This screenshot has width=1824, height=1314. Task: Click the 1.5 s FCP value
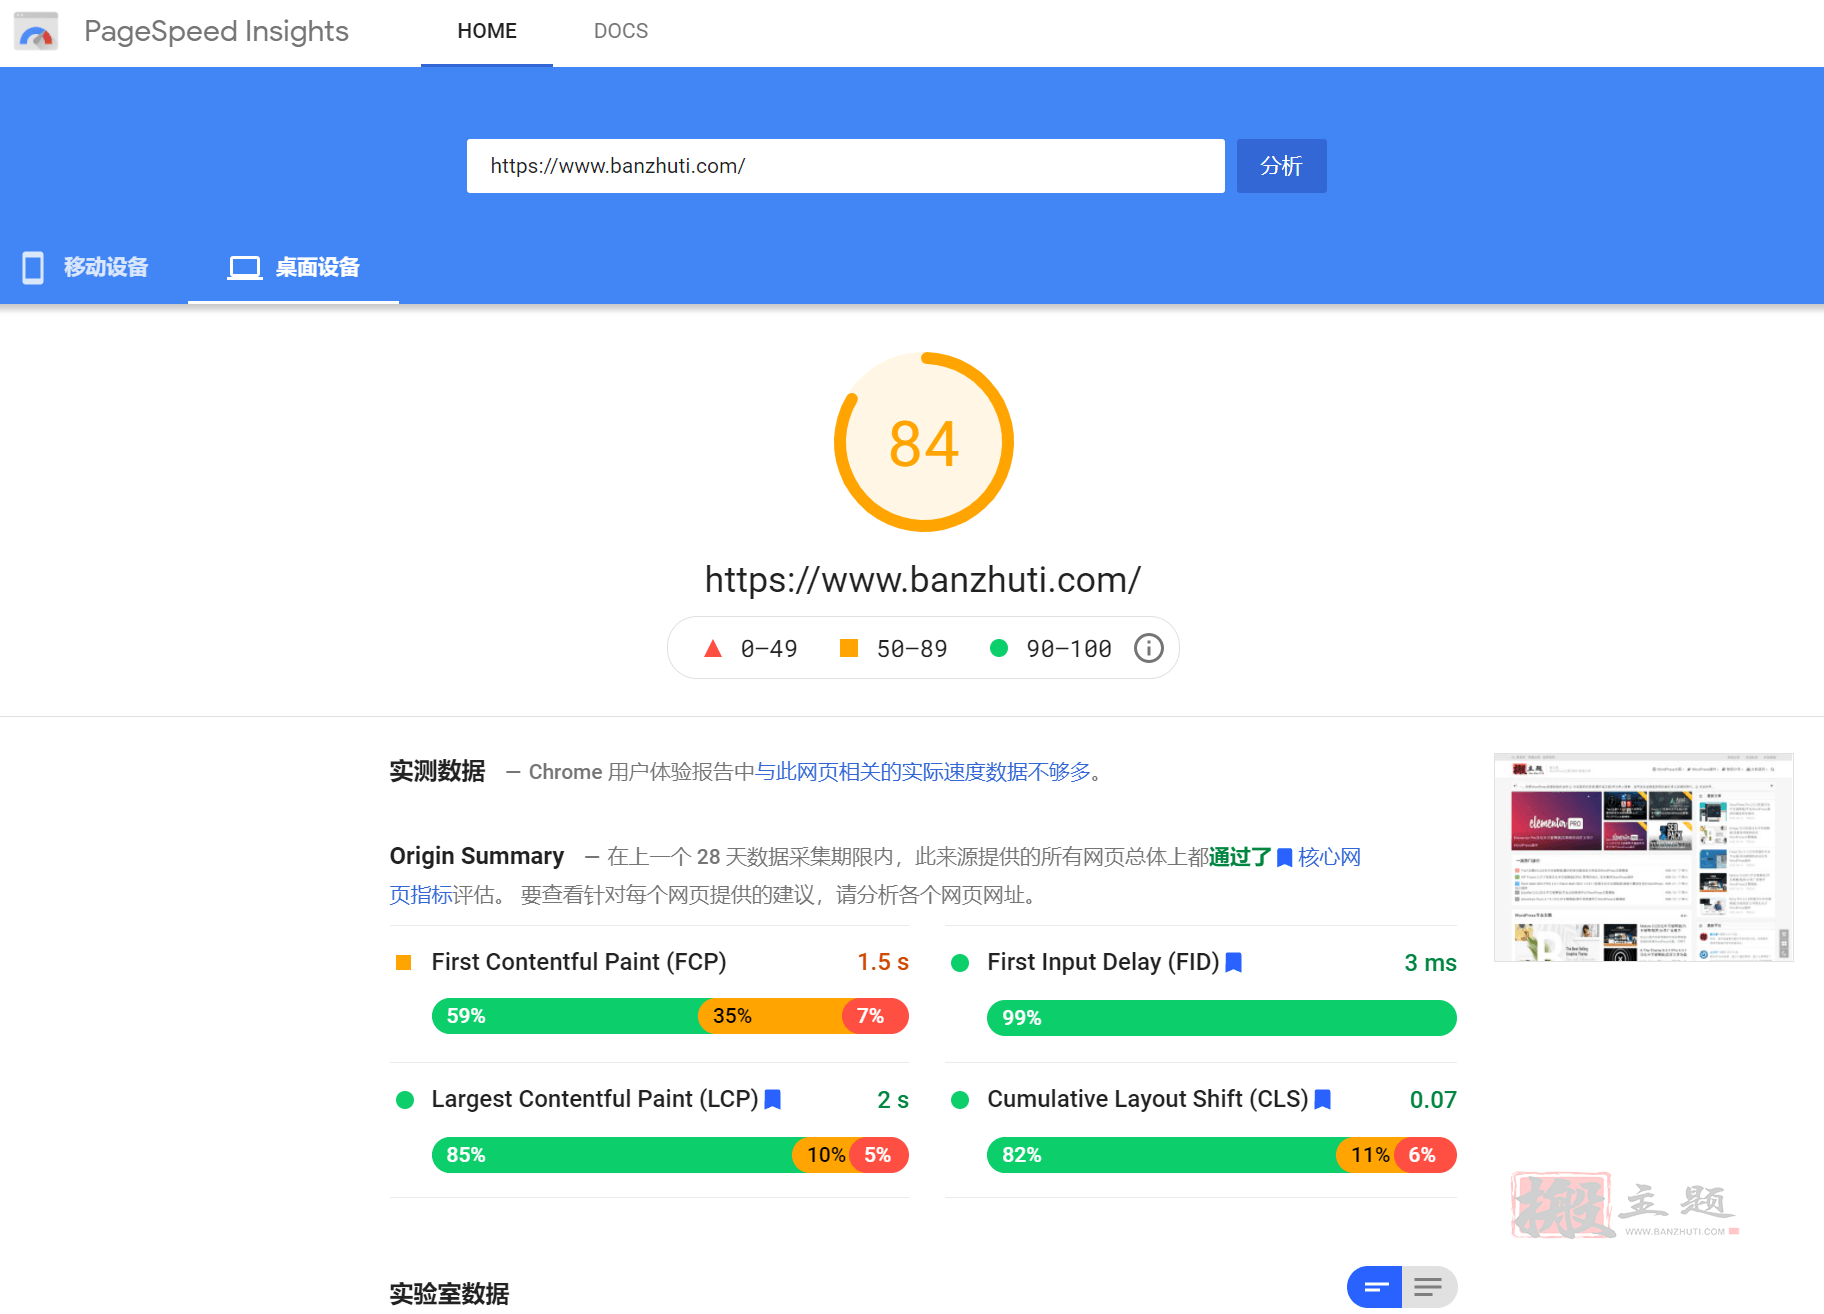coord(883,962)
